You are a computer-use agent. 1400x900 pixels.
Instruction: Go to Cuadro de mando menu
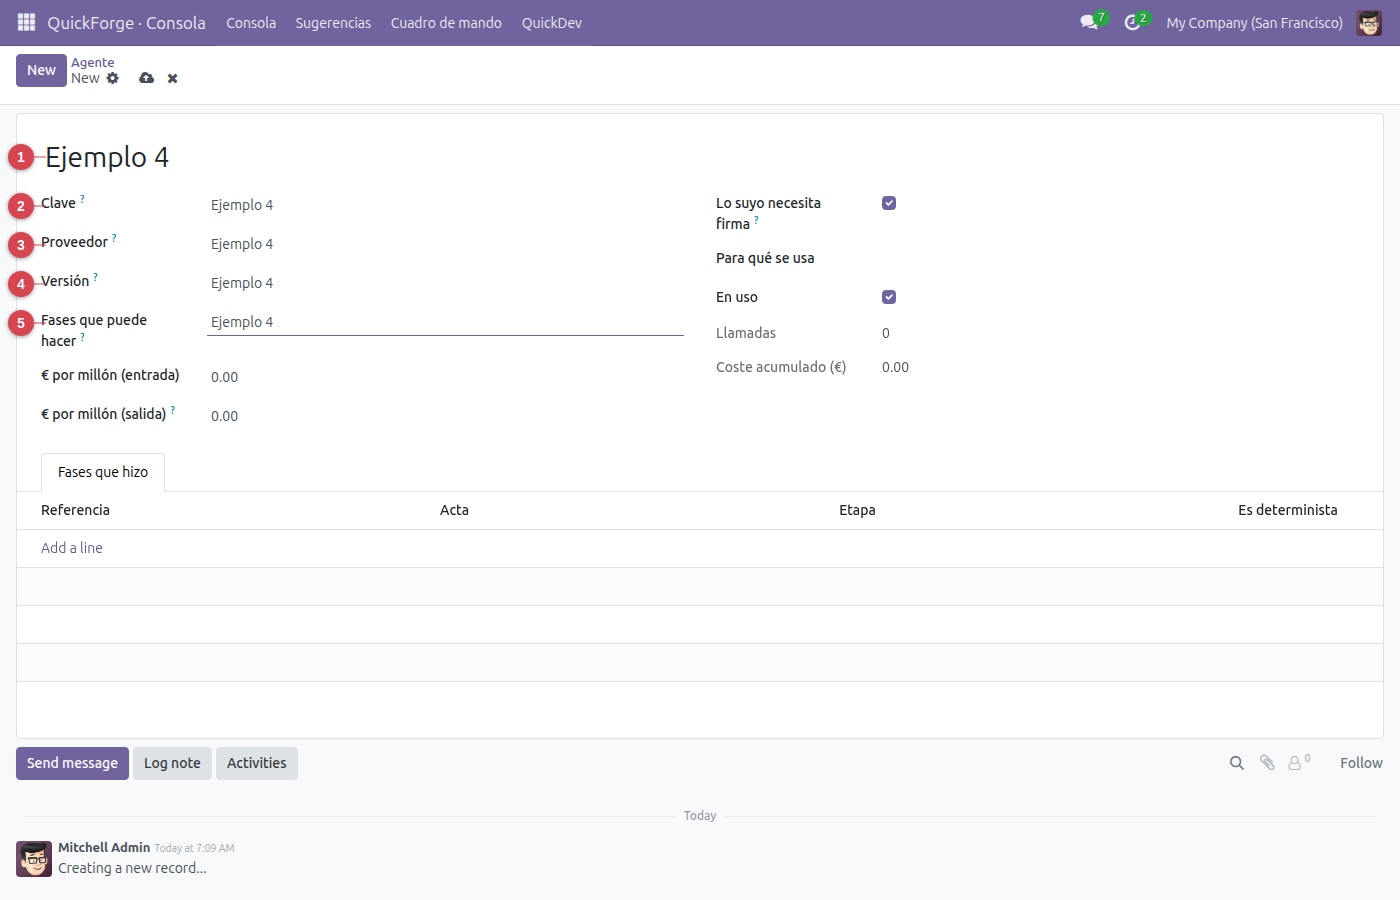(446, 23)
